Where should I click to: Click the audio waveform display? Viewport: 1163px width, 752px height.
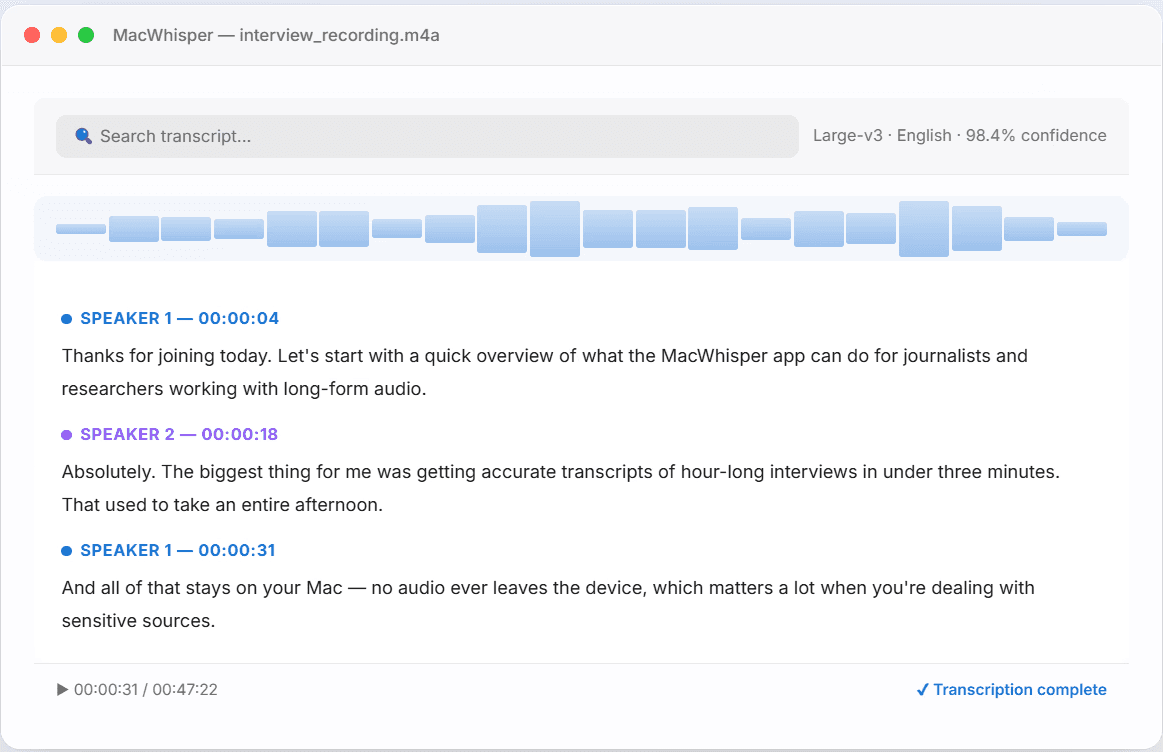tap(582, 228)
